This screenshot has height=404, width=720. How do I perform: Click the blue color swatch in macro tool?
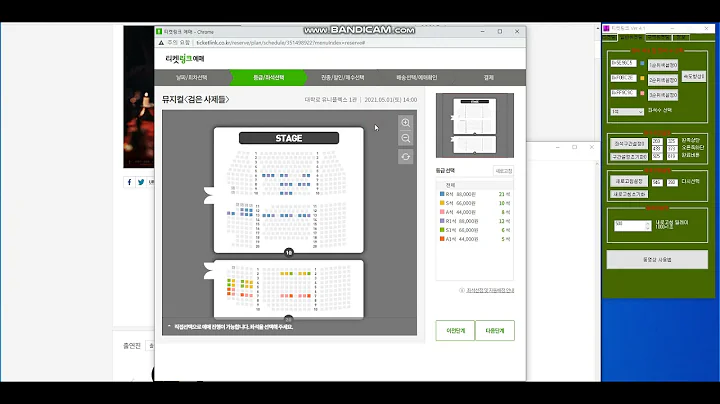[x=642, y=63]
